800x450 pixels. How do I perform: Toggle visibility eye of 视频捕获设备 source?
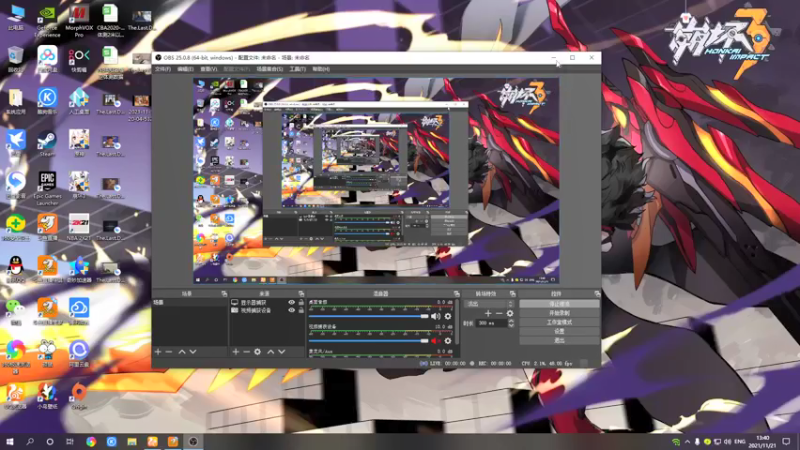291,310
